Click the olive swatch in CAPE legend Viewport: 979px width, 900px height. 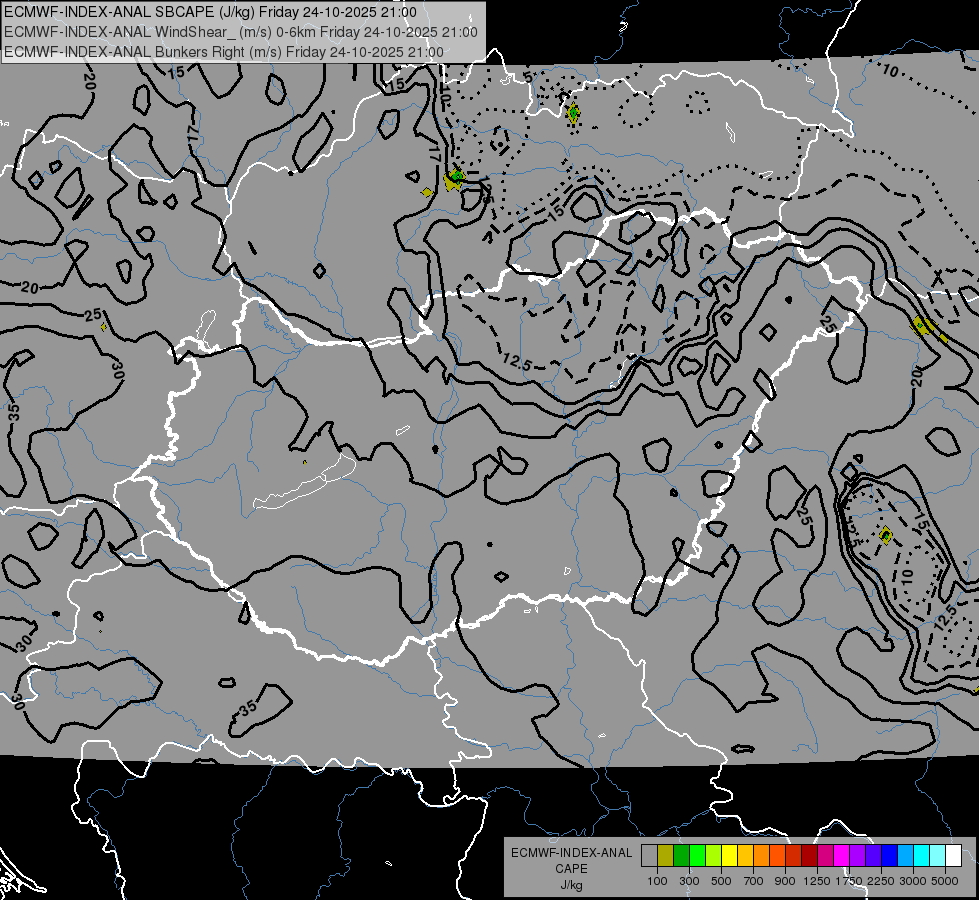[665, 856]
